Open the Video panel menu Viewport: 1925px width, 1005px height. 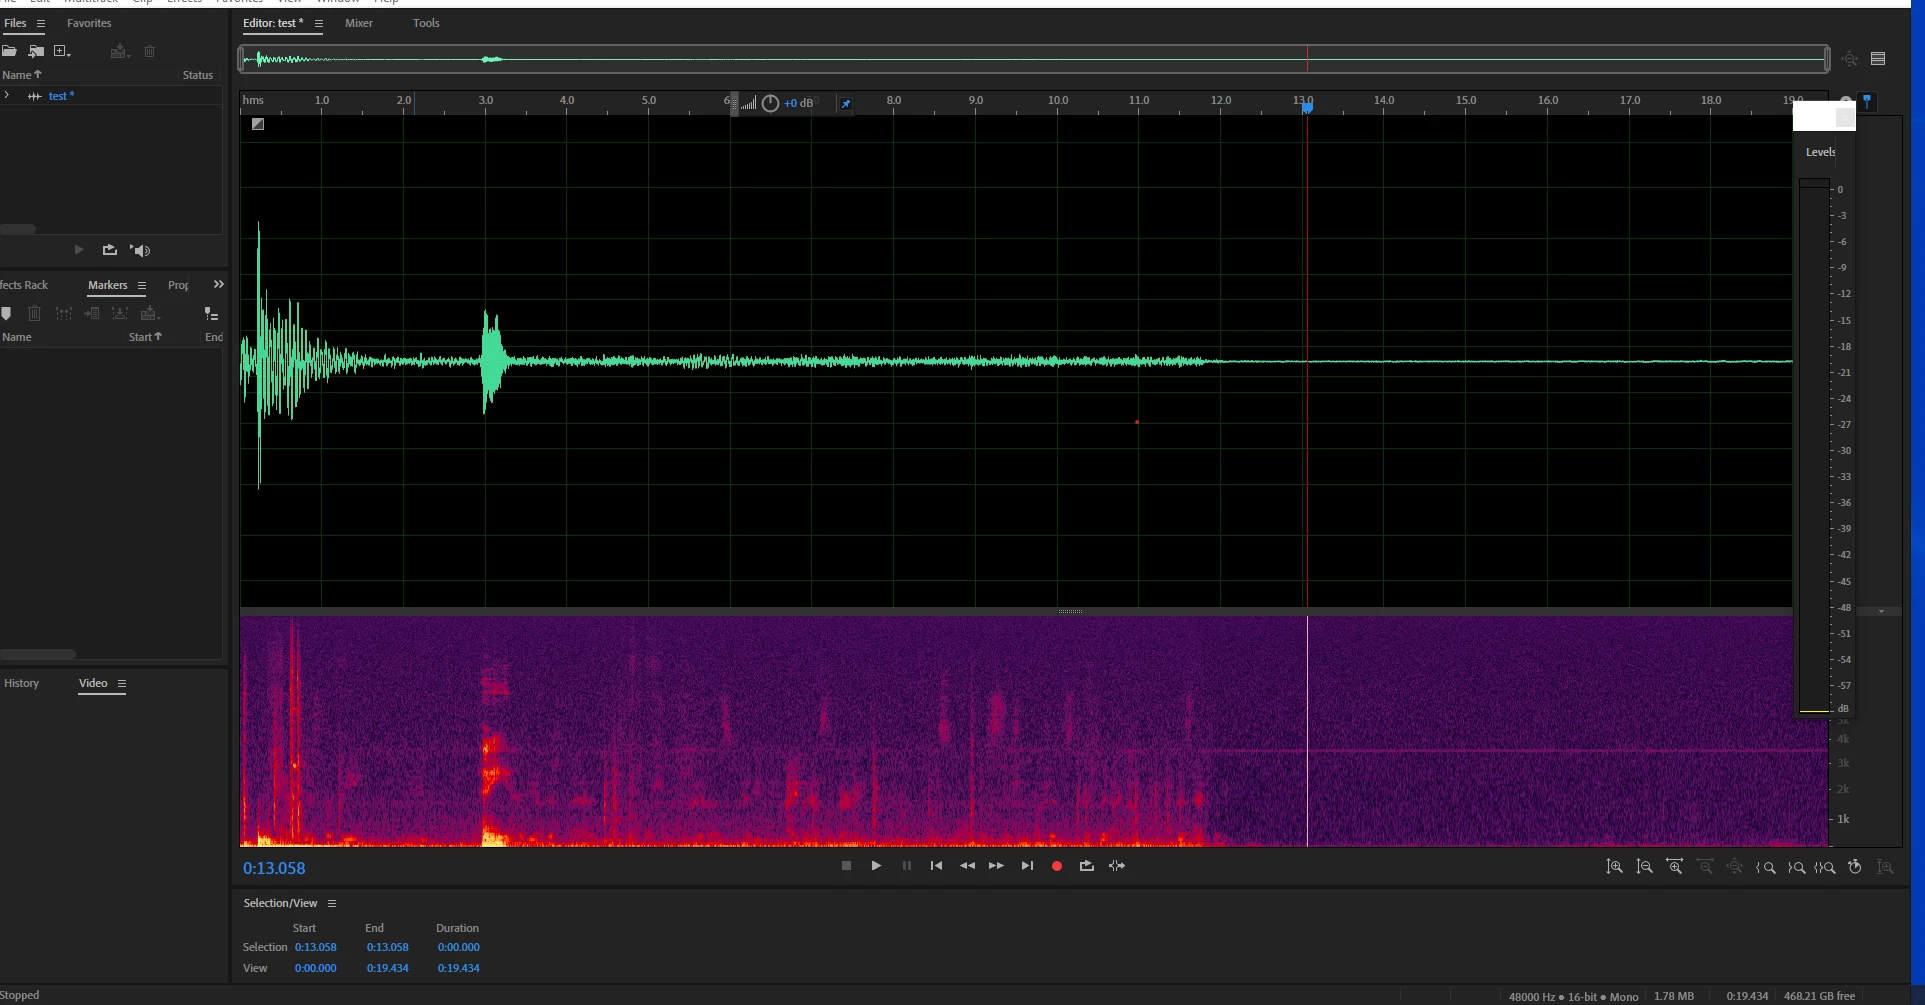pyautogui.click(x=122, y=684)
